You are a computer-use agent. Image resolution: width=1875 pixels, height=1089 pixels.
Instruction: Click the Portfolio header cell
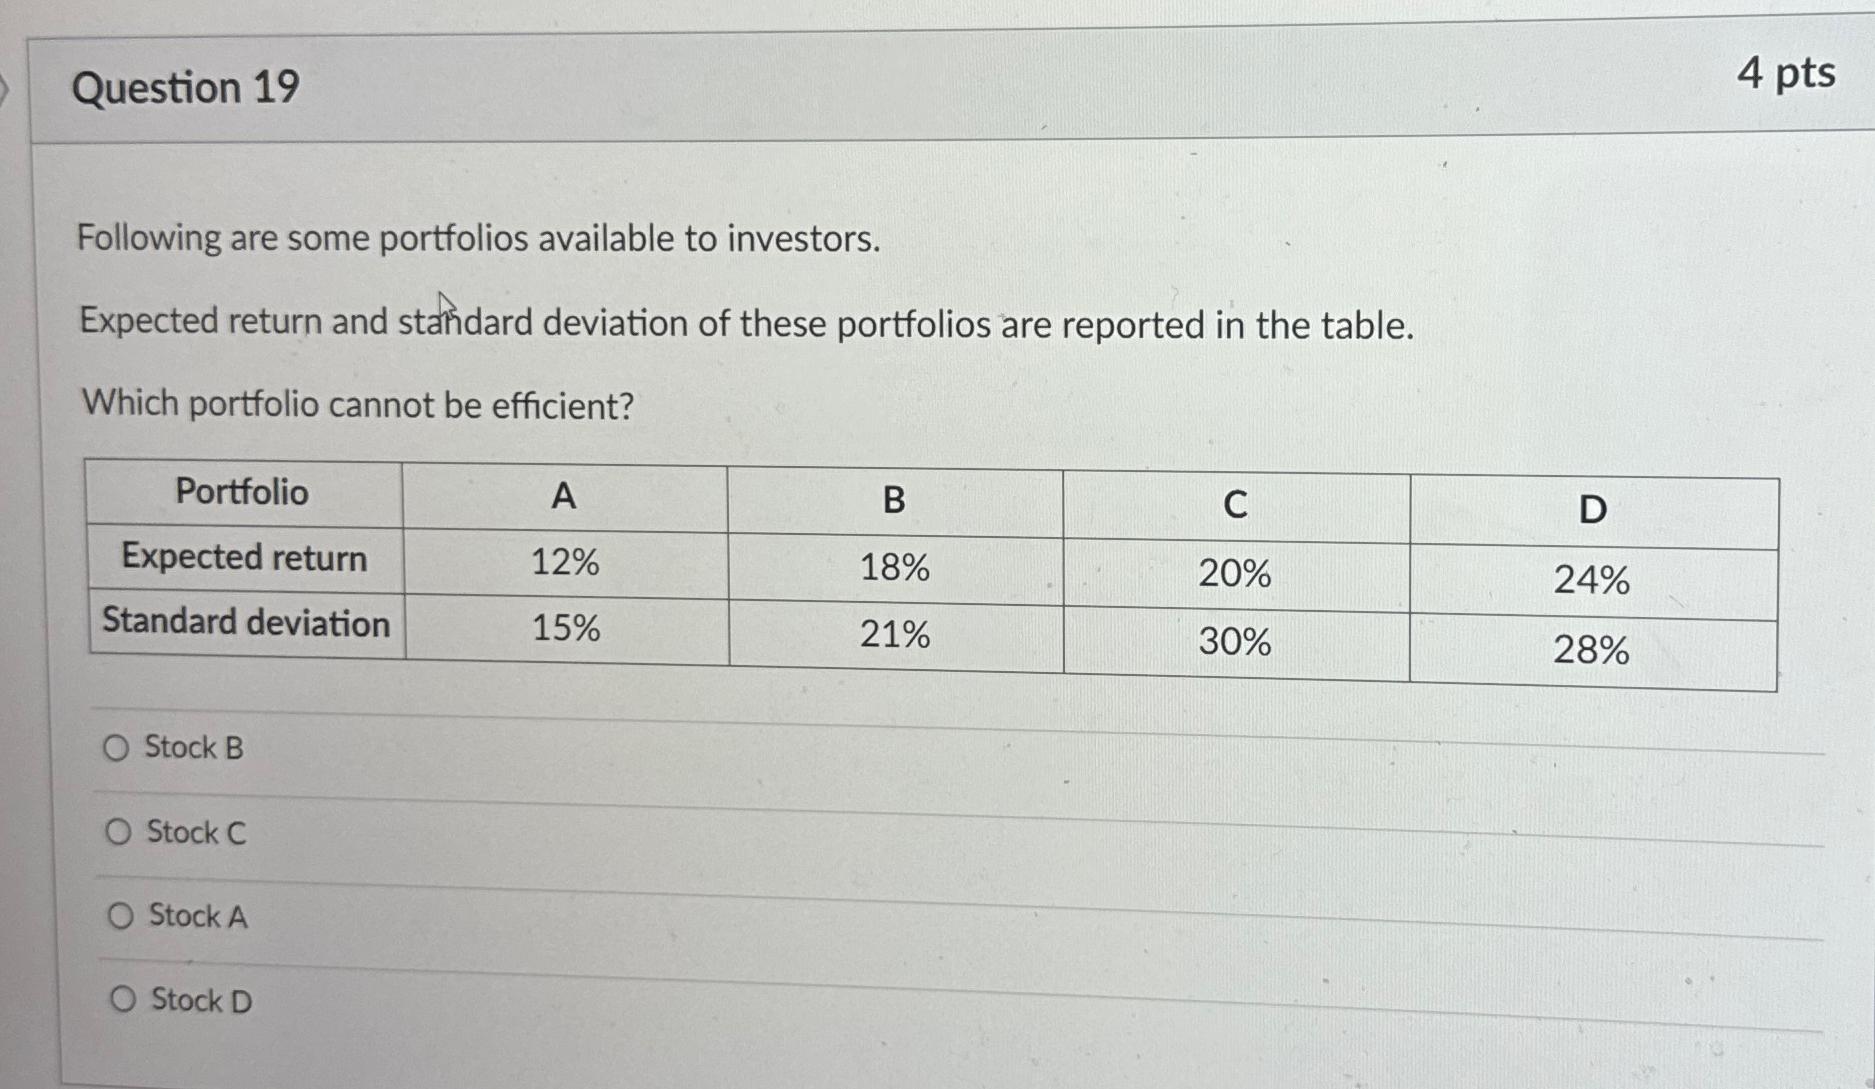(242, 494)
